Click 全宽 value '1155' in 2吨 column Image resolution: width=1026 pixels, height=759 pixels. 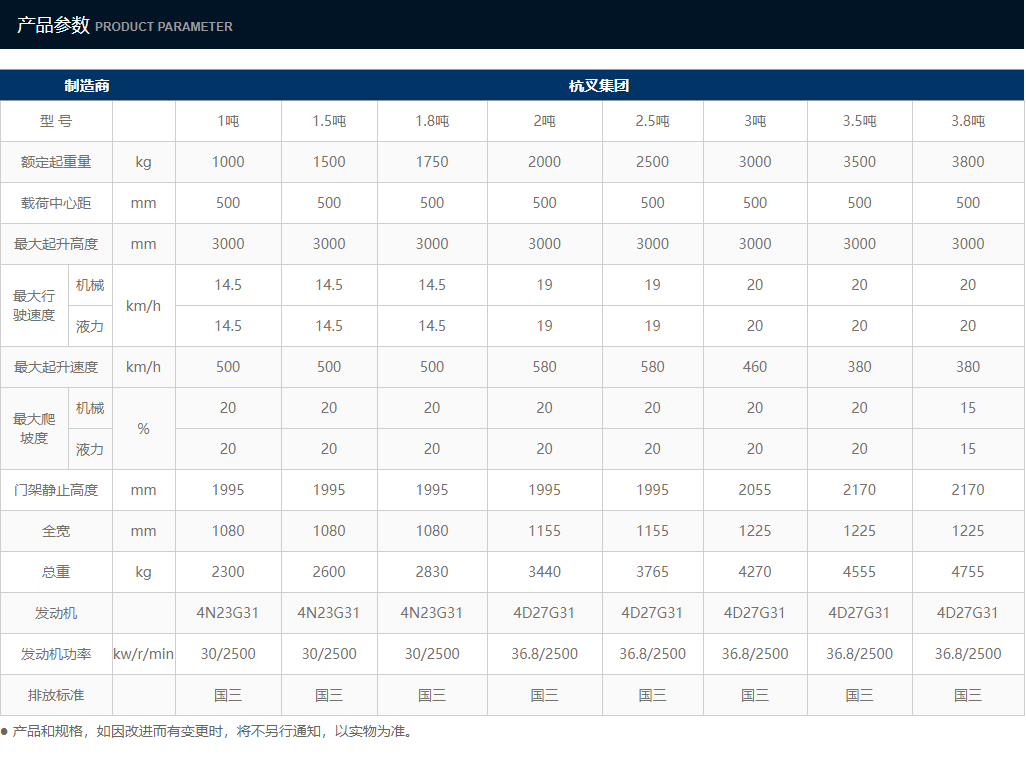coord(544,531)
